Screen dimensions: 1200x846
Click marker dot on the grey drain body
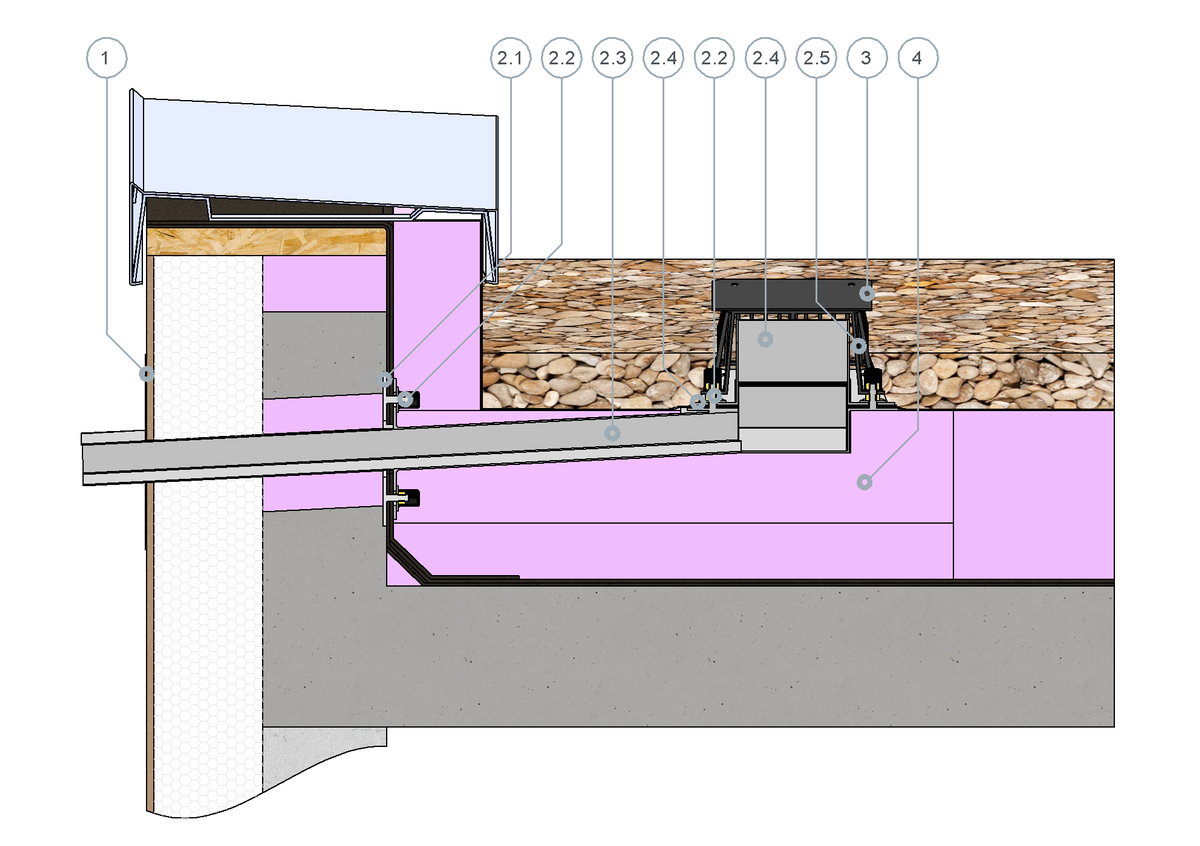point(765,340)
